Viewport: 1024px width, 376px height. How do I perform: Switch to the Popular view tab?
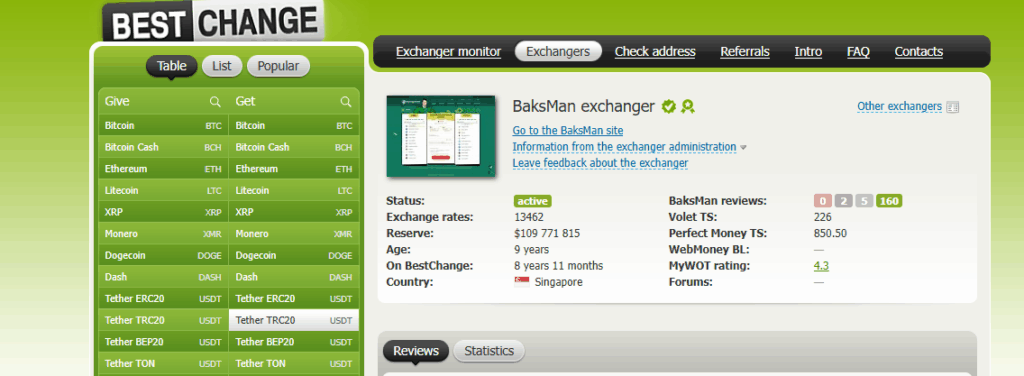tap(278, 66)
